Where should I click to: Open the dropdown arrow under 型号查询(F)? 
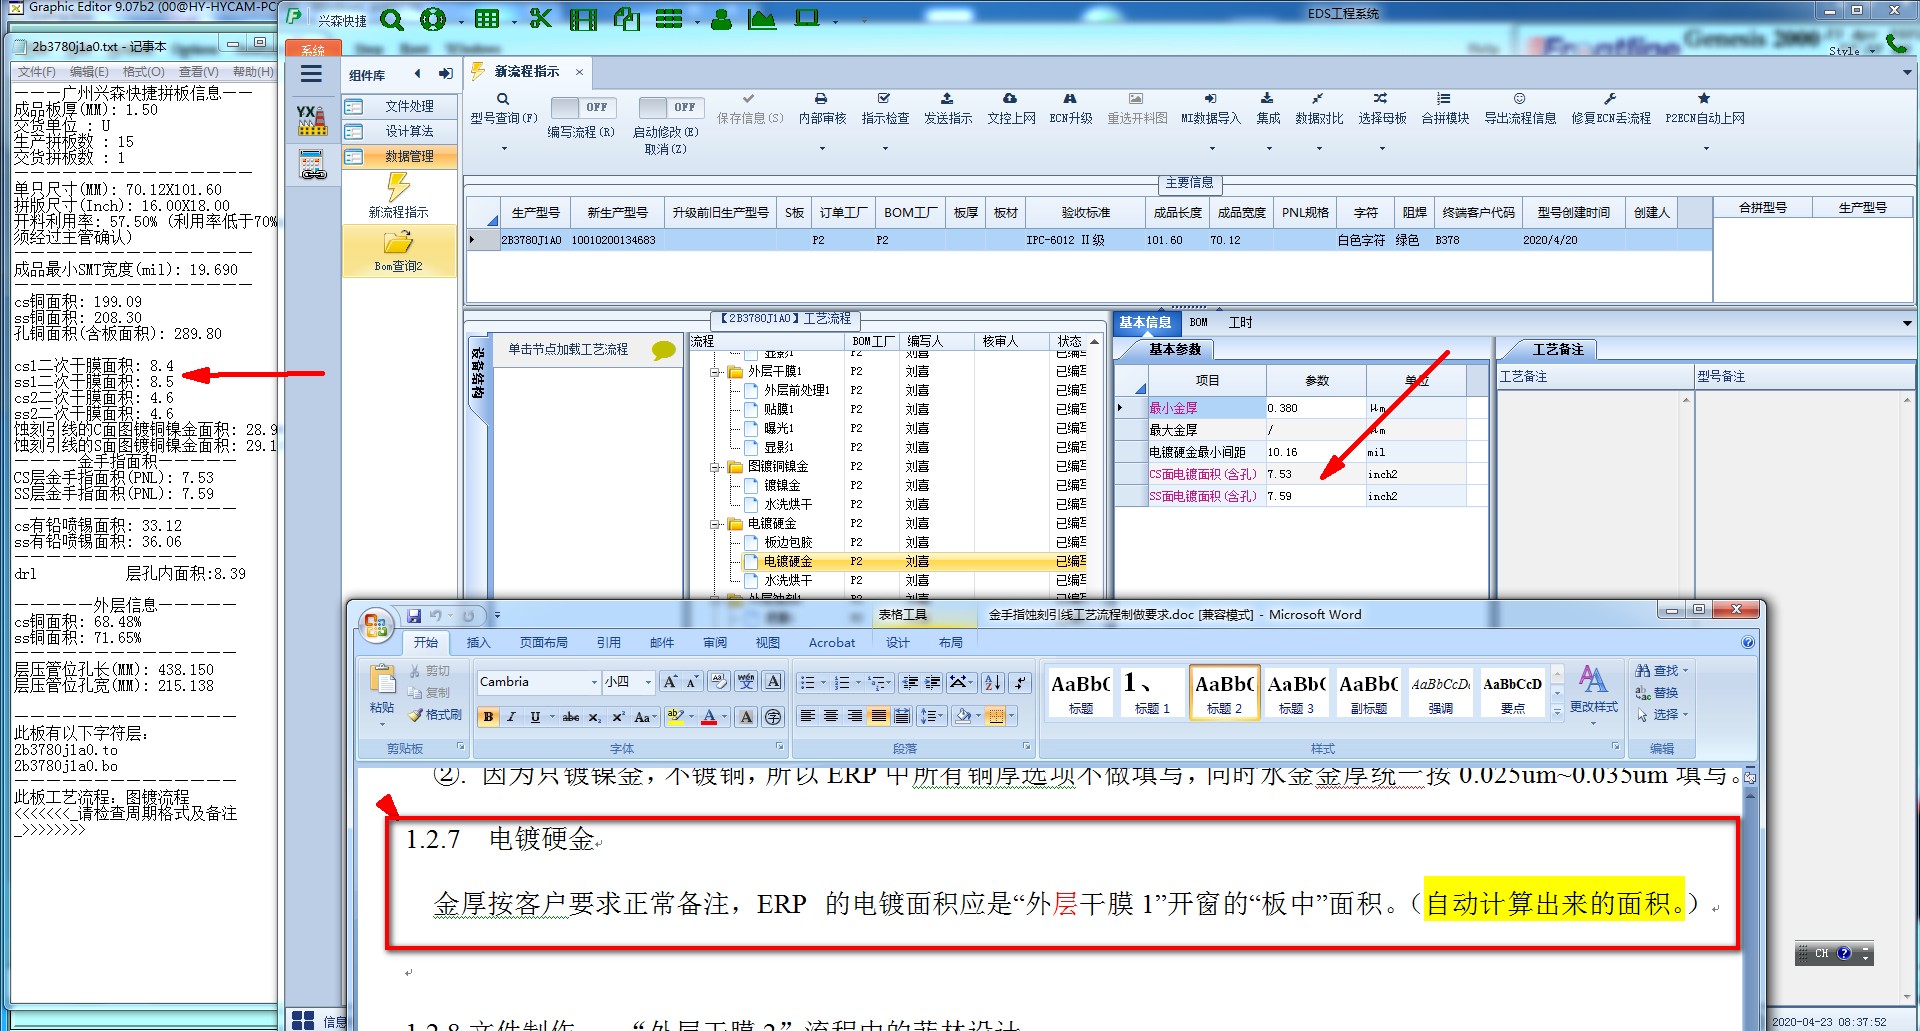[504, 149]
